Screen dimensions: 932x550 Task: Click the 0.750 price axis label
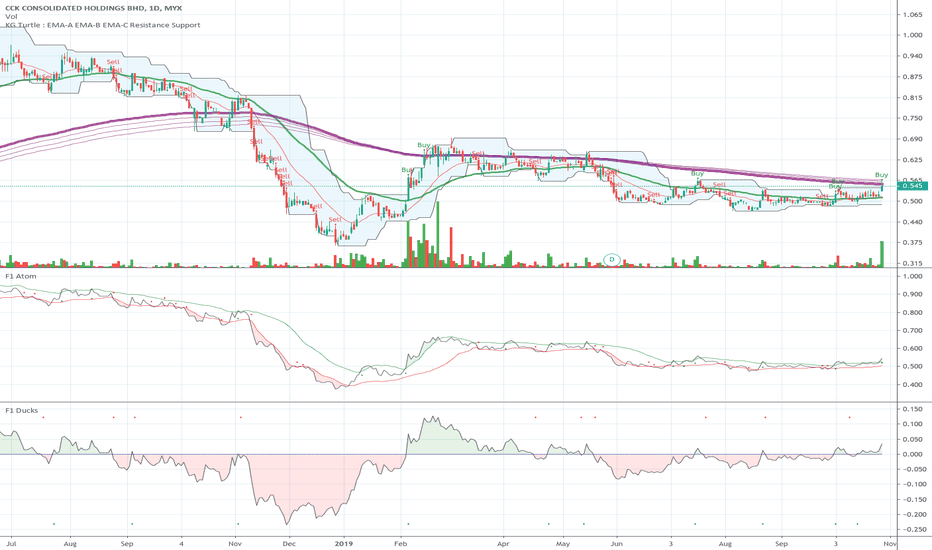click(912, 118)
